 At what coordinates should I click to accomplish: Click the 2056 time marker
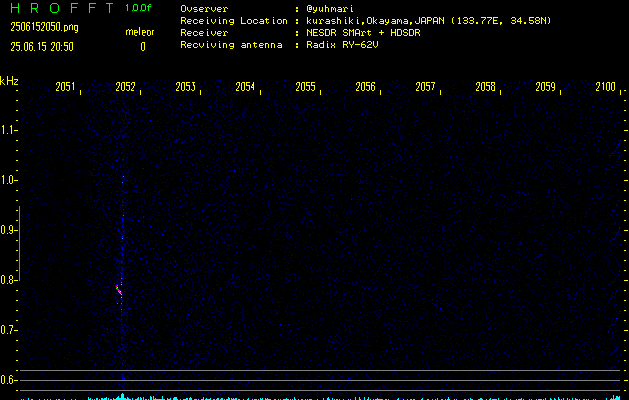(x=365, y=87)
